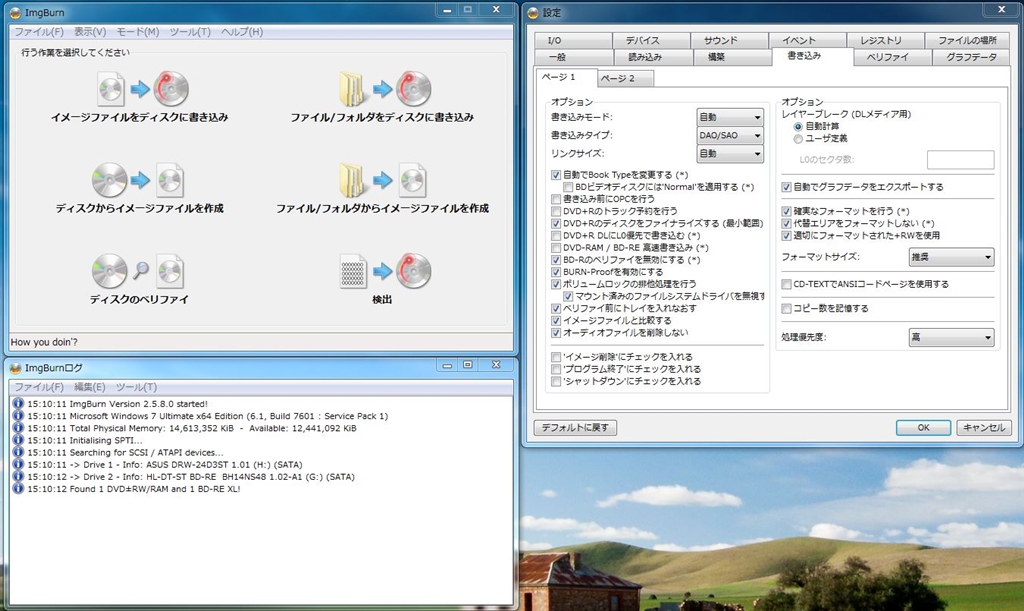Viewport: 1024px width, 611px height.
Task: Check 'コピー数を記憶する' option
Action: tap(786, 308)
